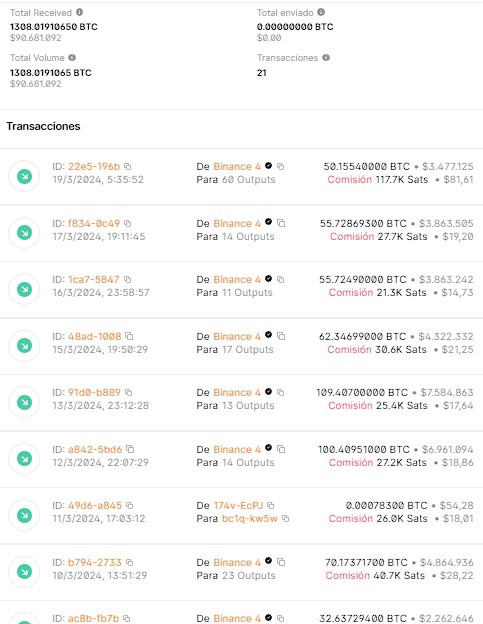Click info icon next to Total Received
This screenshot has width=483, height=624.
point(80,12)
